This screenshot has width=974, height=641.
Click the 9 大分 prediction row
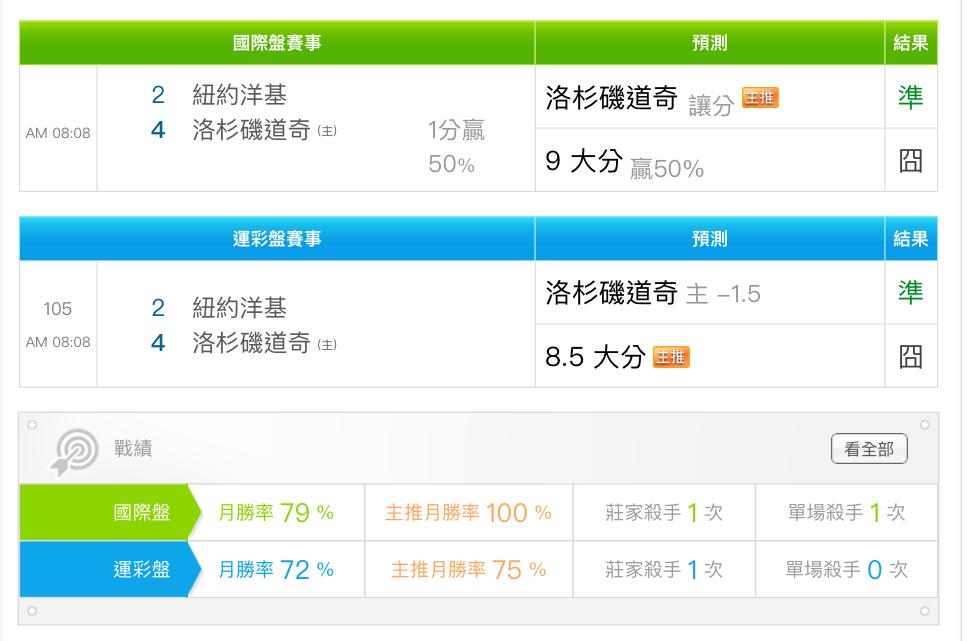coord(709,160)
